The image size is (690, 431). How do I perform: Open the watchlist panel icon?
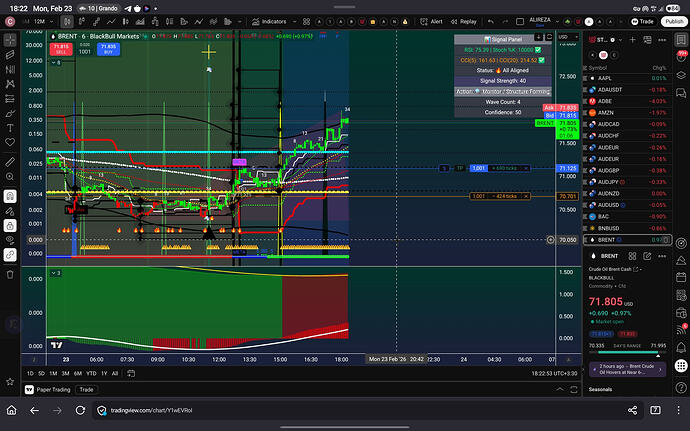pyautogui.click(x=681, y=40)
